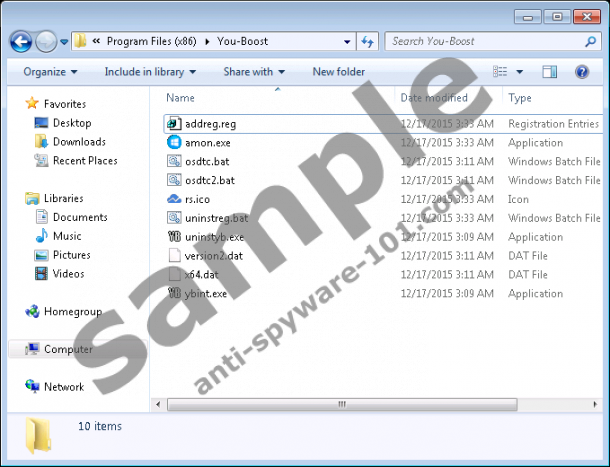Screen dimensions: 610x467
Task: Open the Documents library in sidebar
Action: coord(80,217)
